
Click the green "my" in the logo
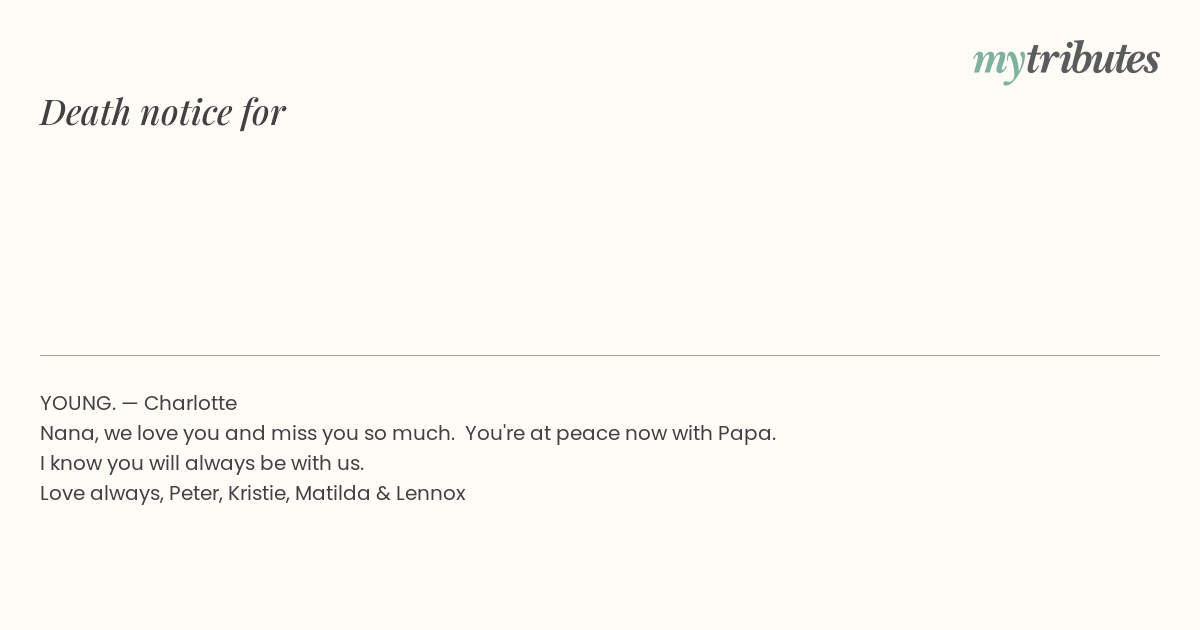(x=999, y=63)
